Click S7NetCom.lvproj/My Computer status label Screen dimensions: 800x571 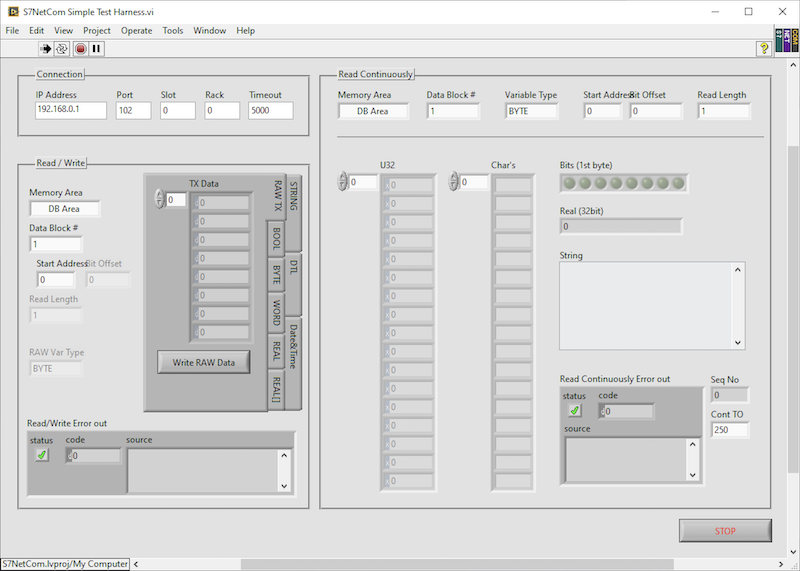65,564
